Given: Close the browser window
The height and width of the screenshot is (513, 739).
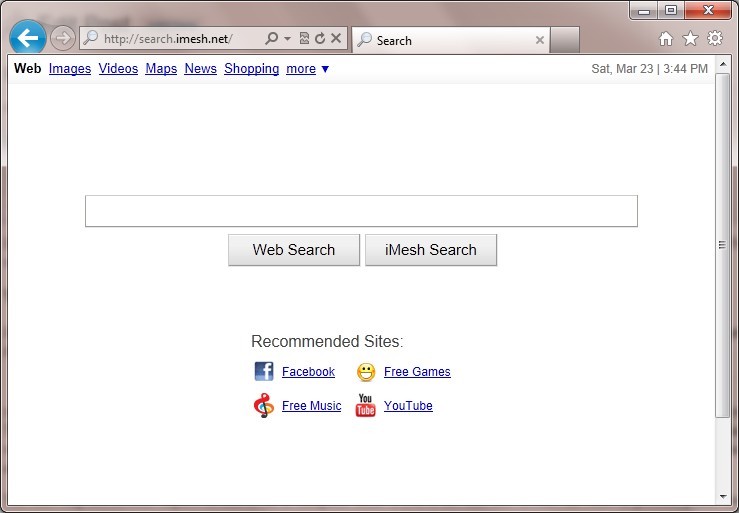Looking at the screenshot, I should coord(708,10).
